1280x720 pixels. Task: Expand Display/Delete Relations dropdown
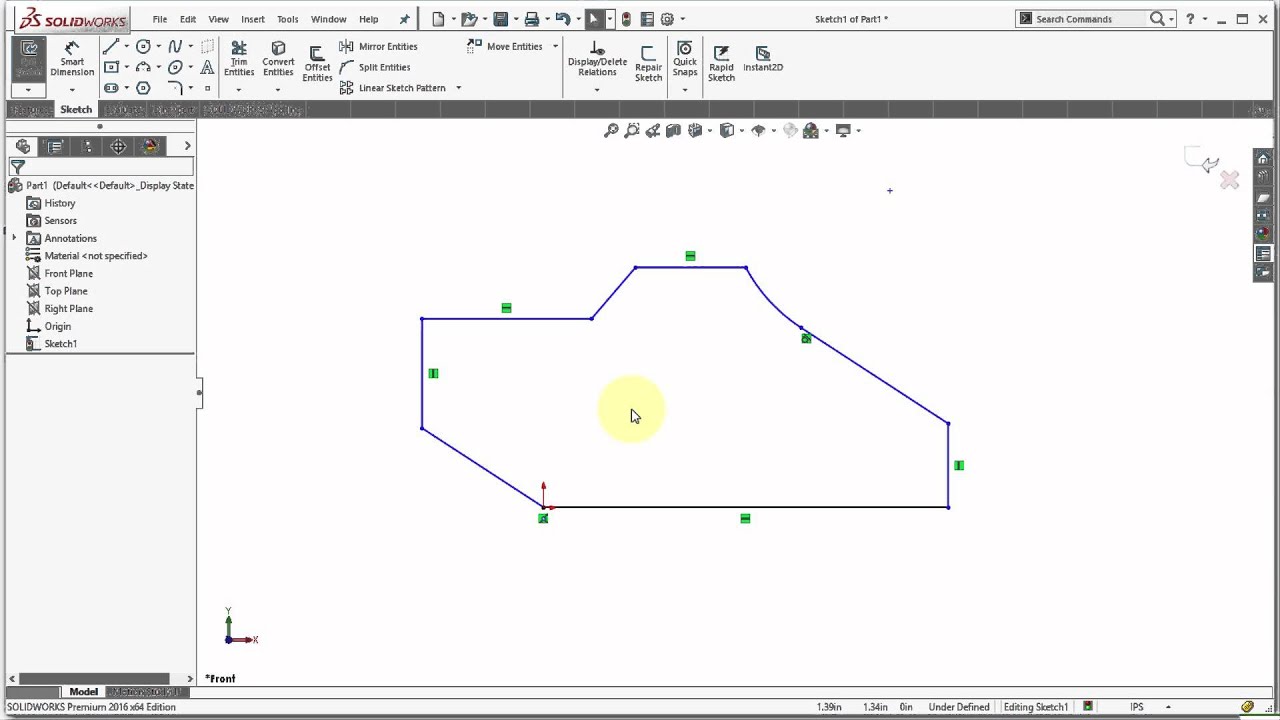point(597,90)
